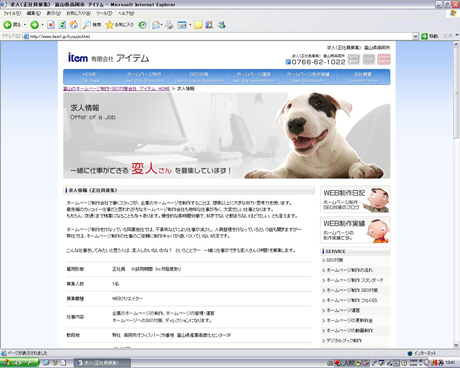The image size is (460, 368).
Task: Open the History toolbar icon
Action: (x=142, y=25)
